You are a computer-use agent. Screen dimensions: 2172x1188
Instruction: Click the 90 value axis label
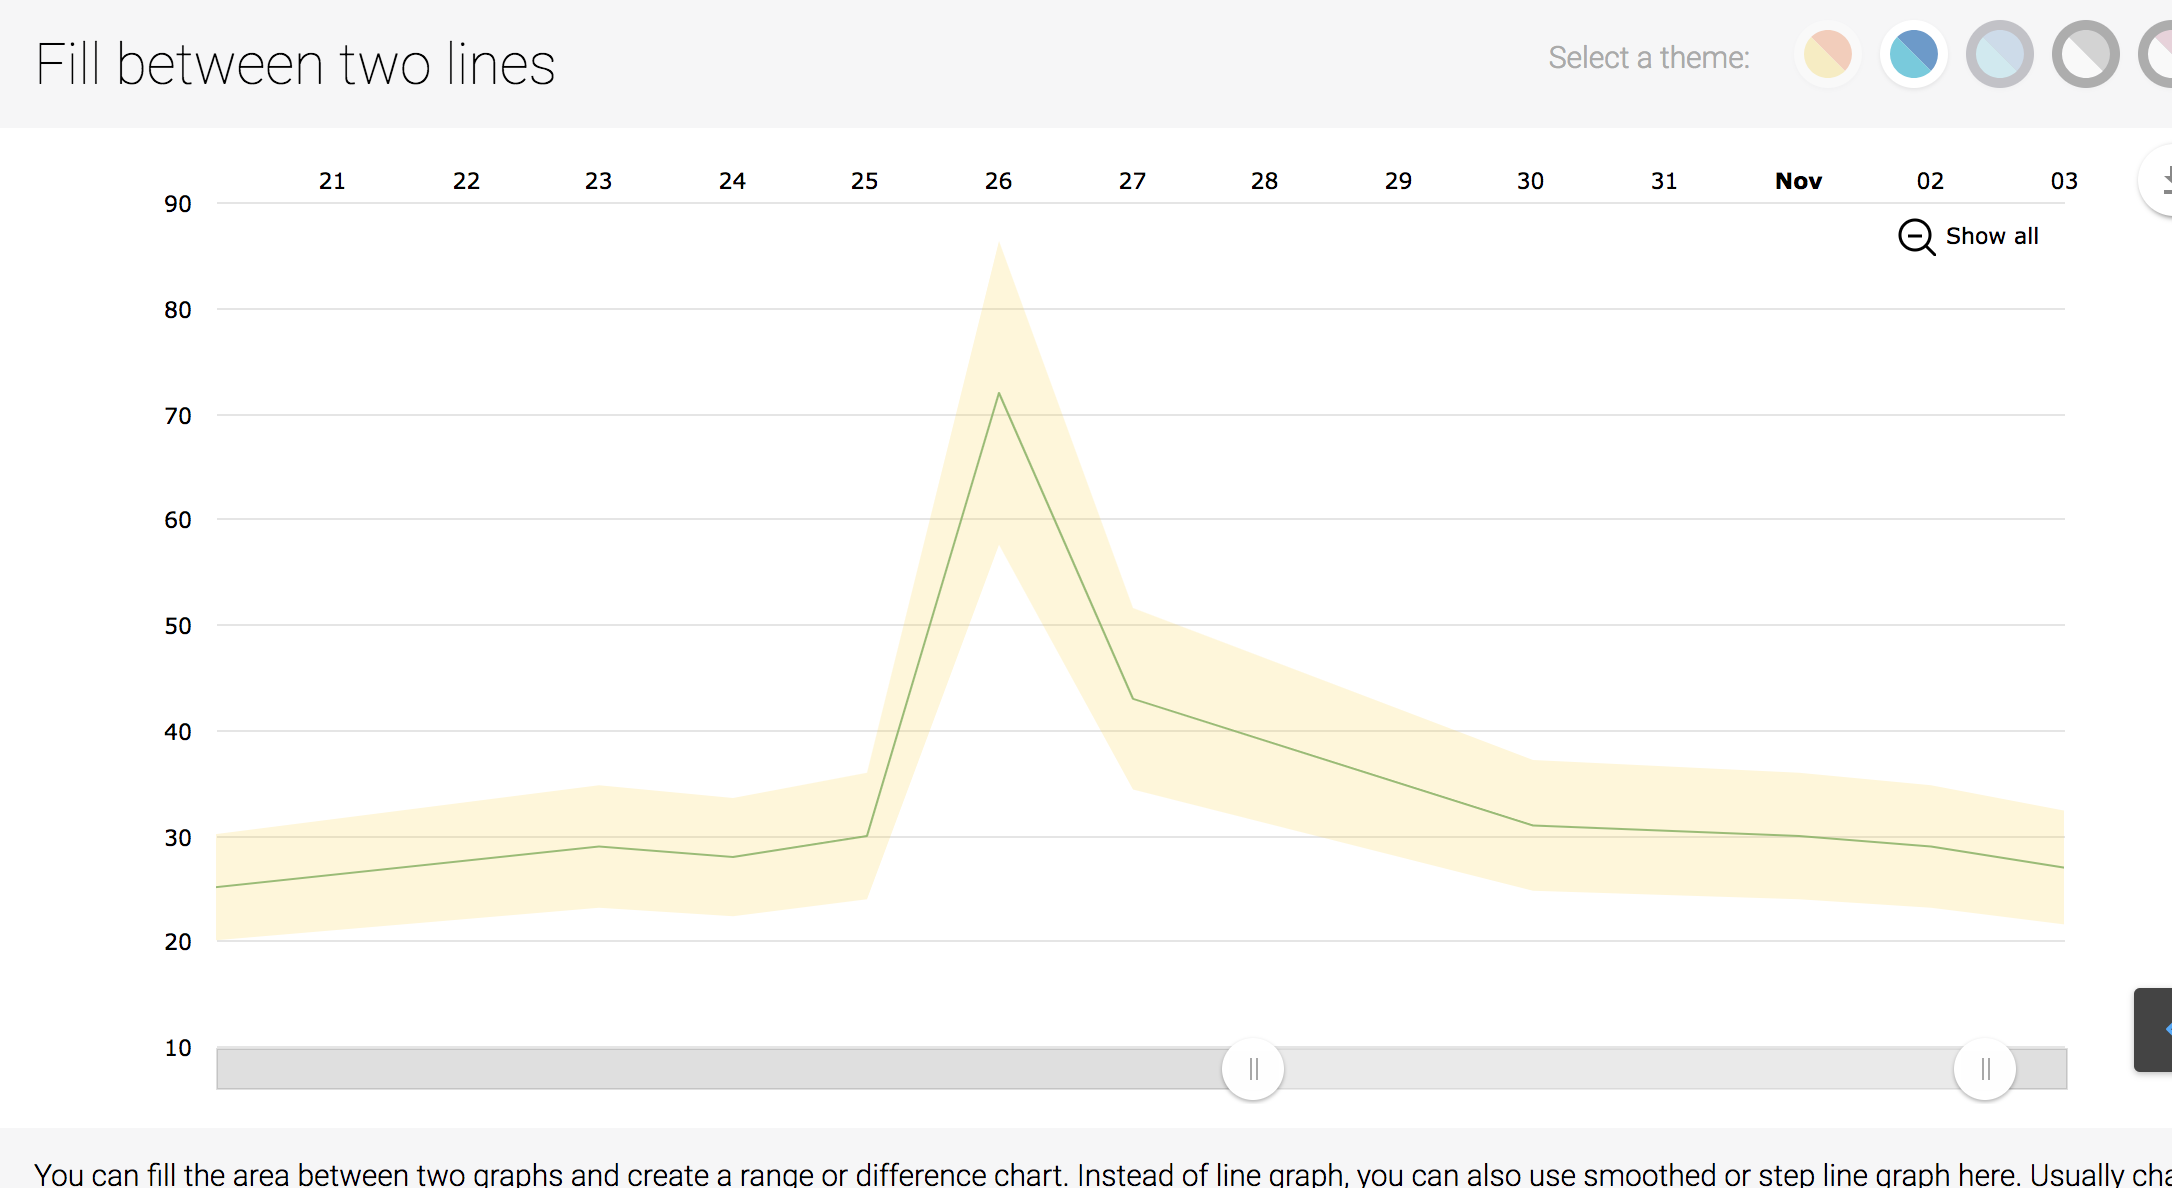(x=177, y=203)
